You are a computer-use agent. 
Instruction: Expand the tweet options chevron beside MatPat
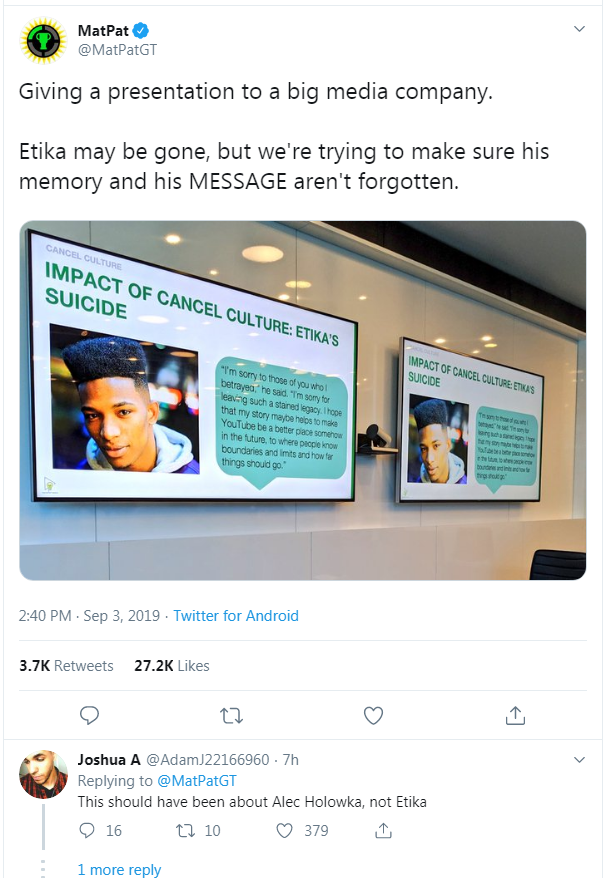[x=580, y=29]
